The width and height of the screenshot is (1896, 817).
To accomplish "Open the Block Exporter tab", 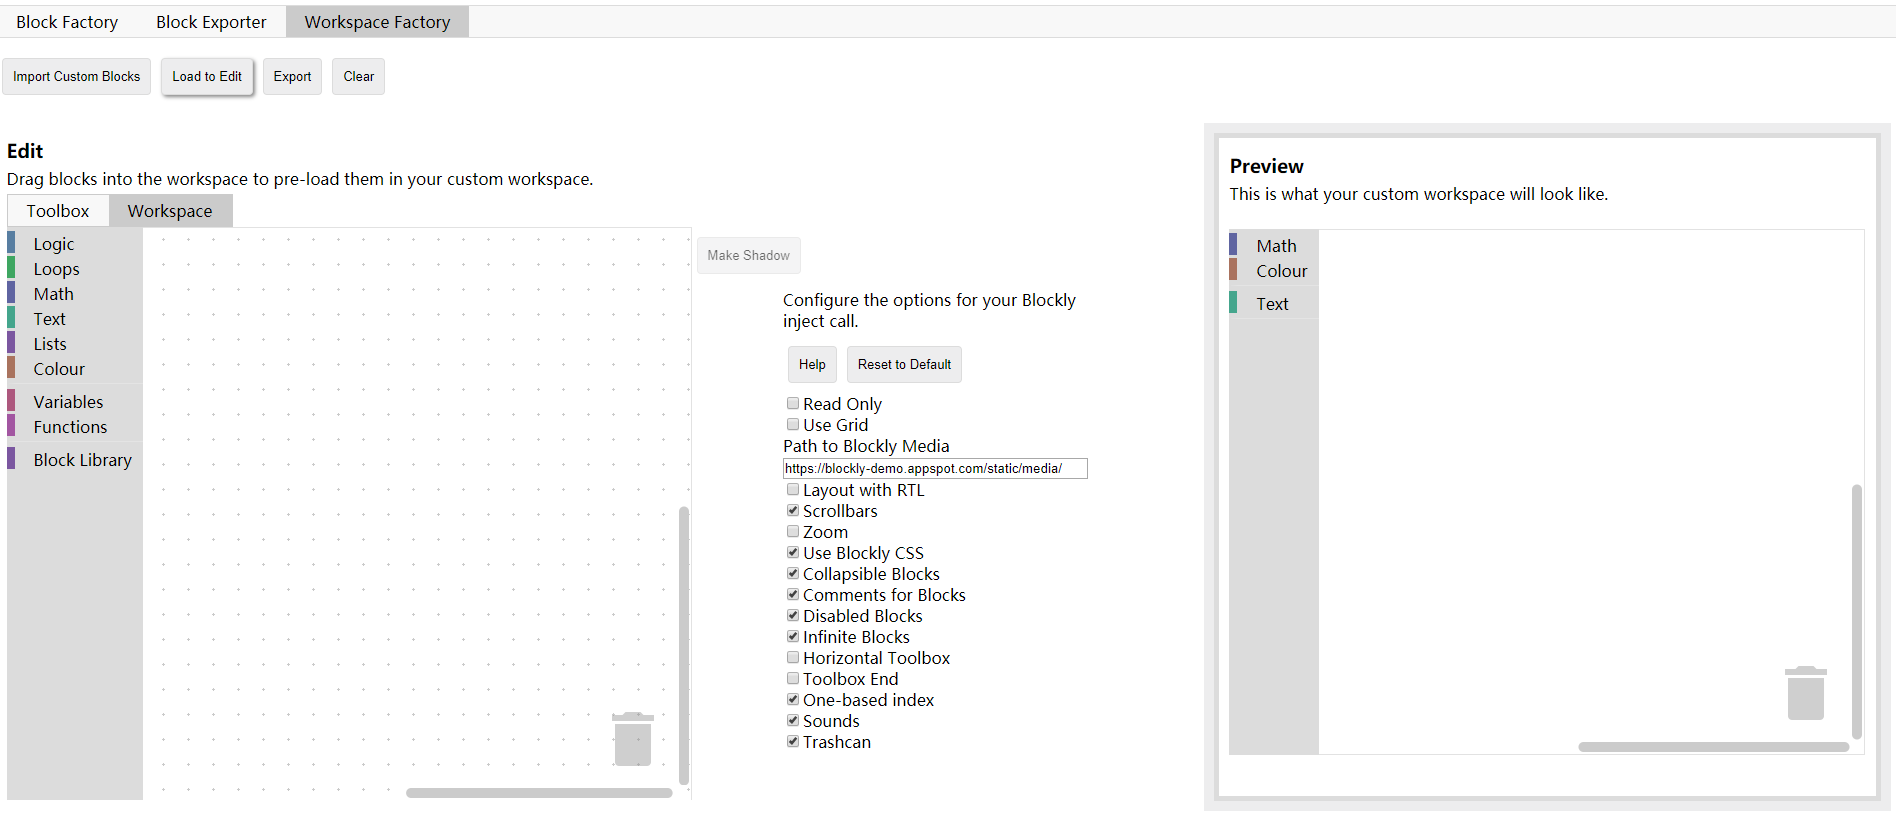I will 211,22.
